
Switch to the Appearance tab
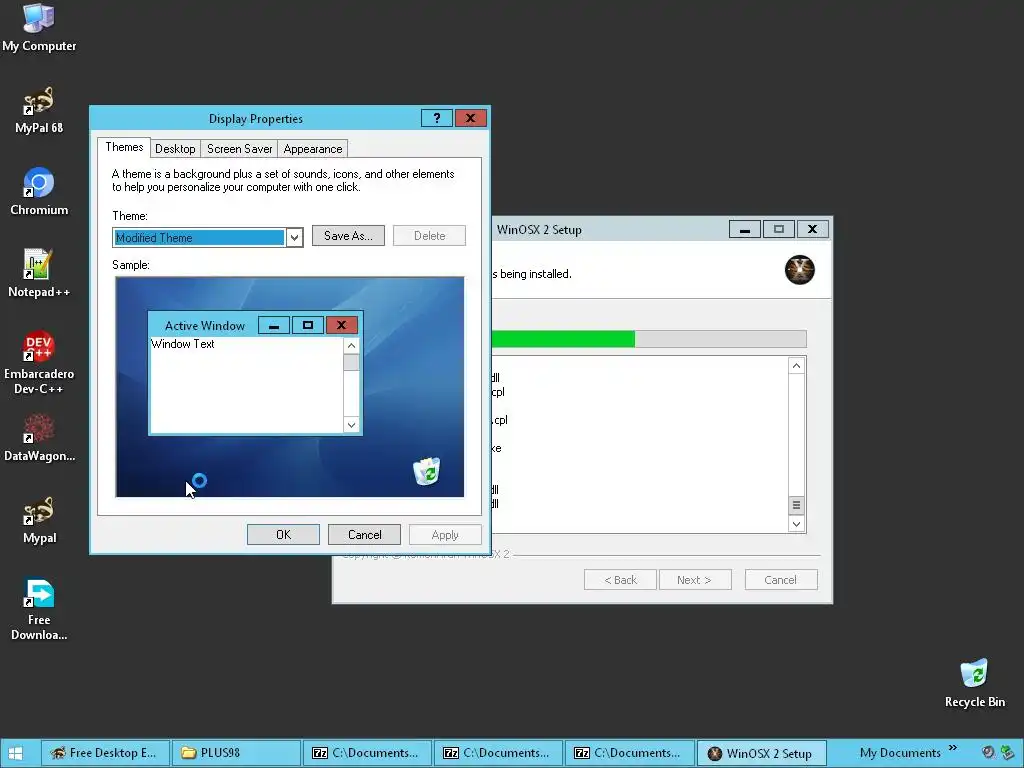pyautogui.click(x=313, y=149)
